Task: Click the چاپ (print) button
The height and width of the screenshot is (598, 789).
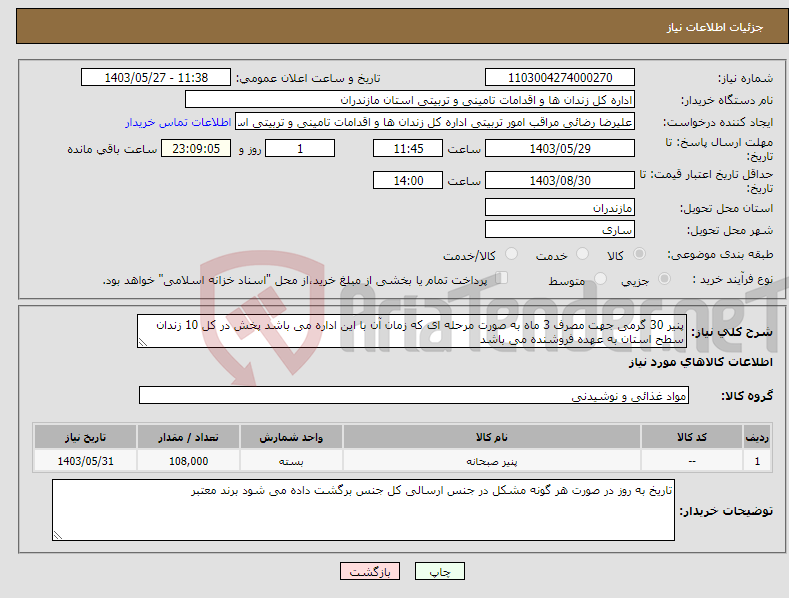Action: click(439, 571)
